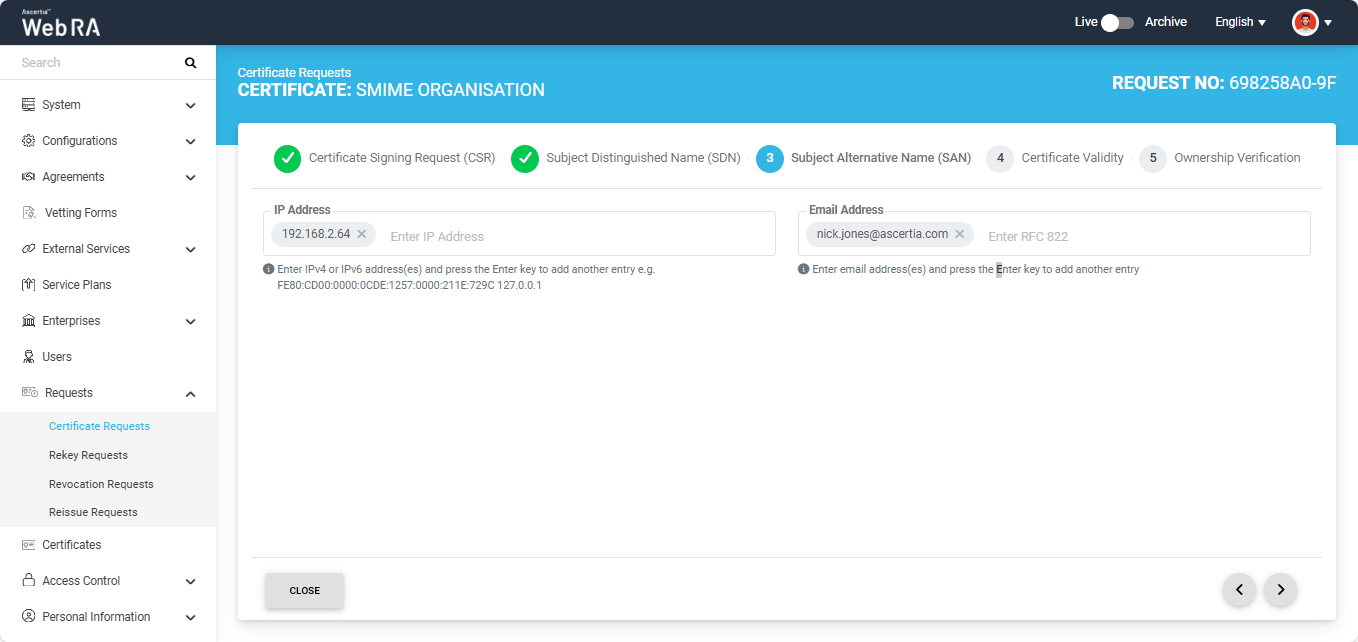
Task: Open Revocation Requests submenu item
Action: [x=101, y=484]
